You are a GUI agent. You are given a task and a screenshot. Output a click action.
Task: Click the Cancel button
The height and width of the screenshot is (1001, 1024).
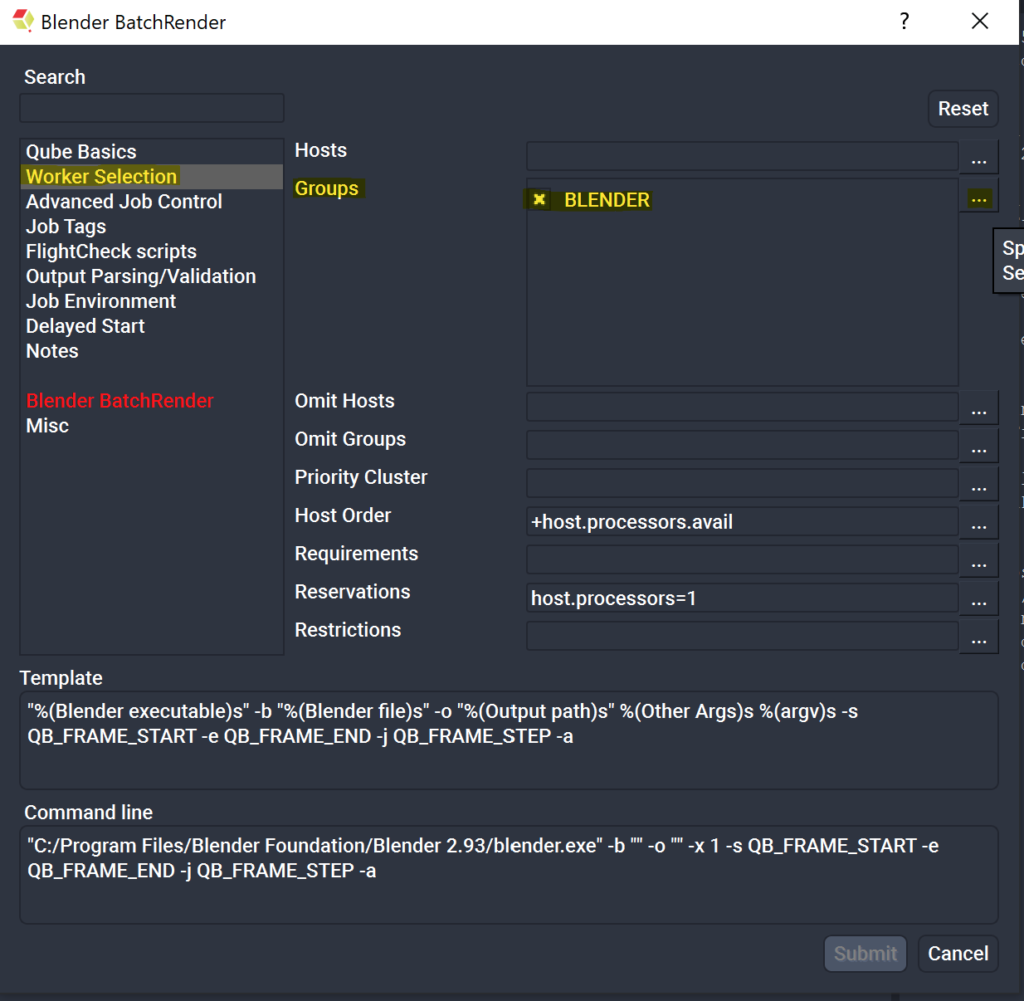957,954
